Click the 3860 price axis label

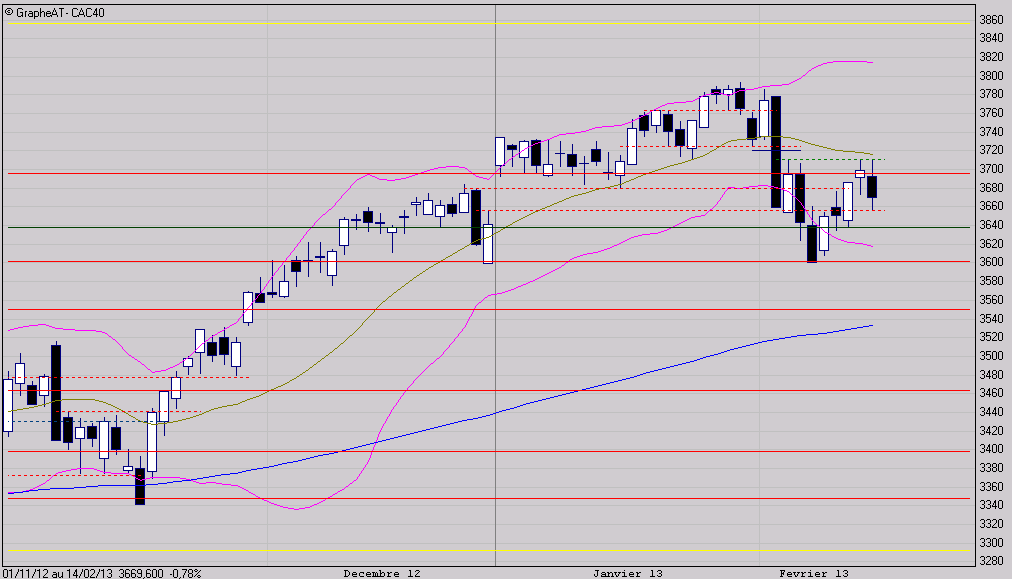991,20
